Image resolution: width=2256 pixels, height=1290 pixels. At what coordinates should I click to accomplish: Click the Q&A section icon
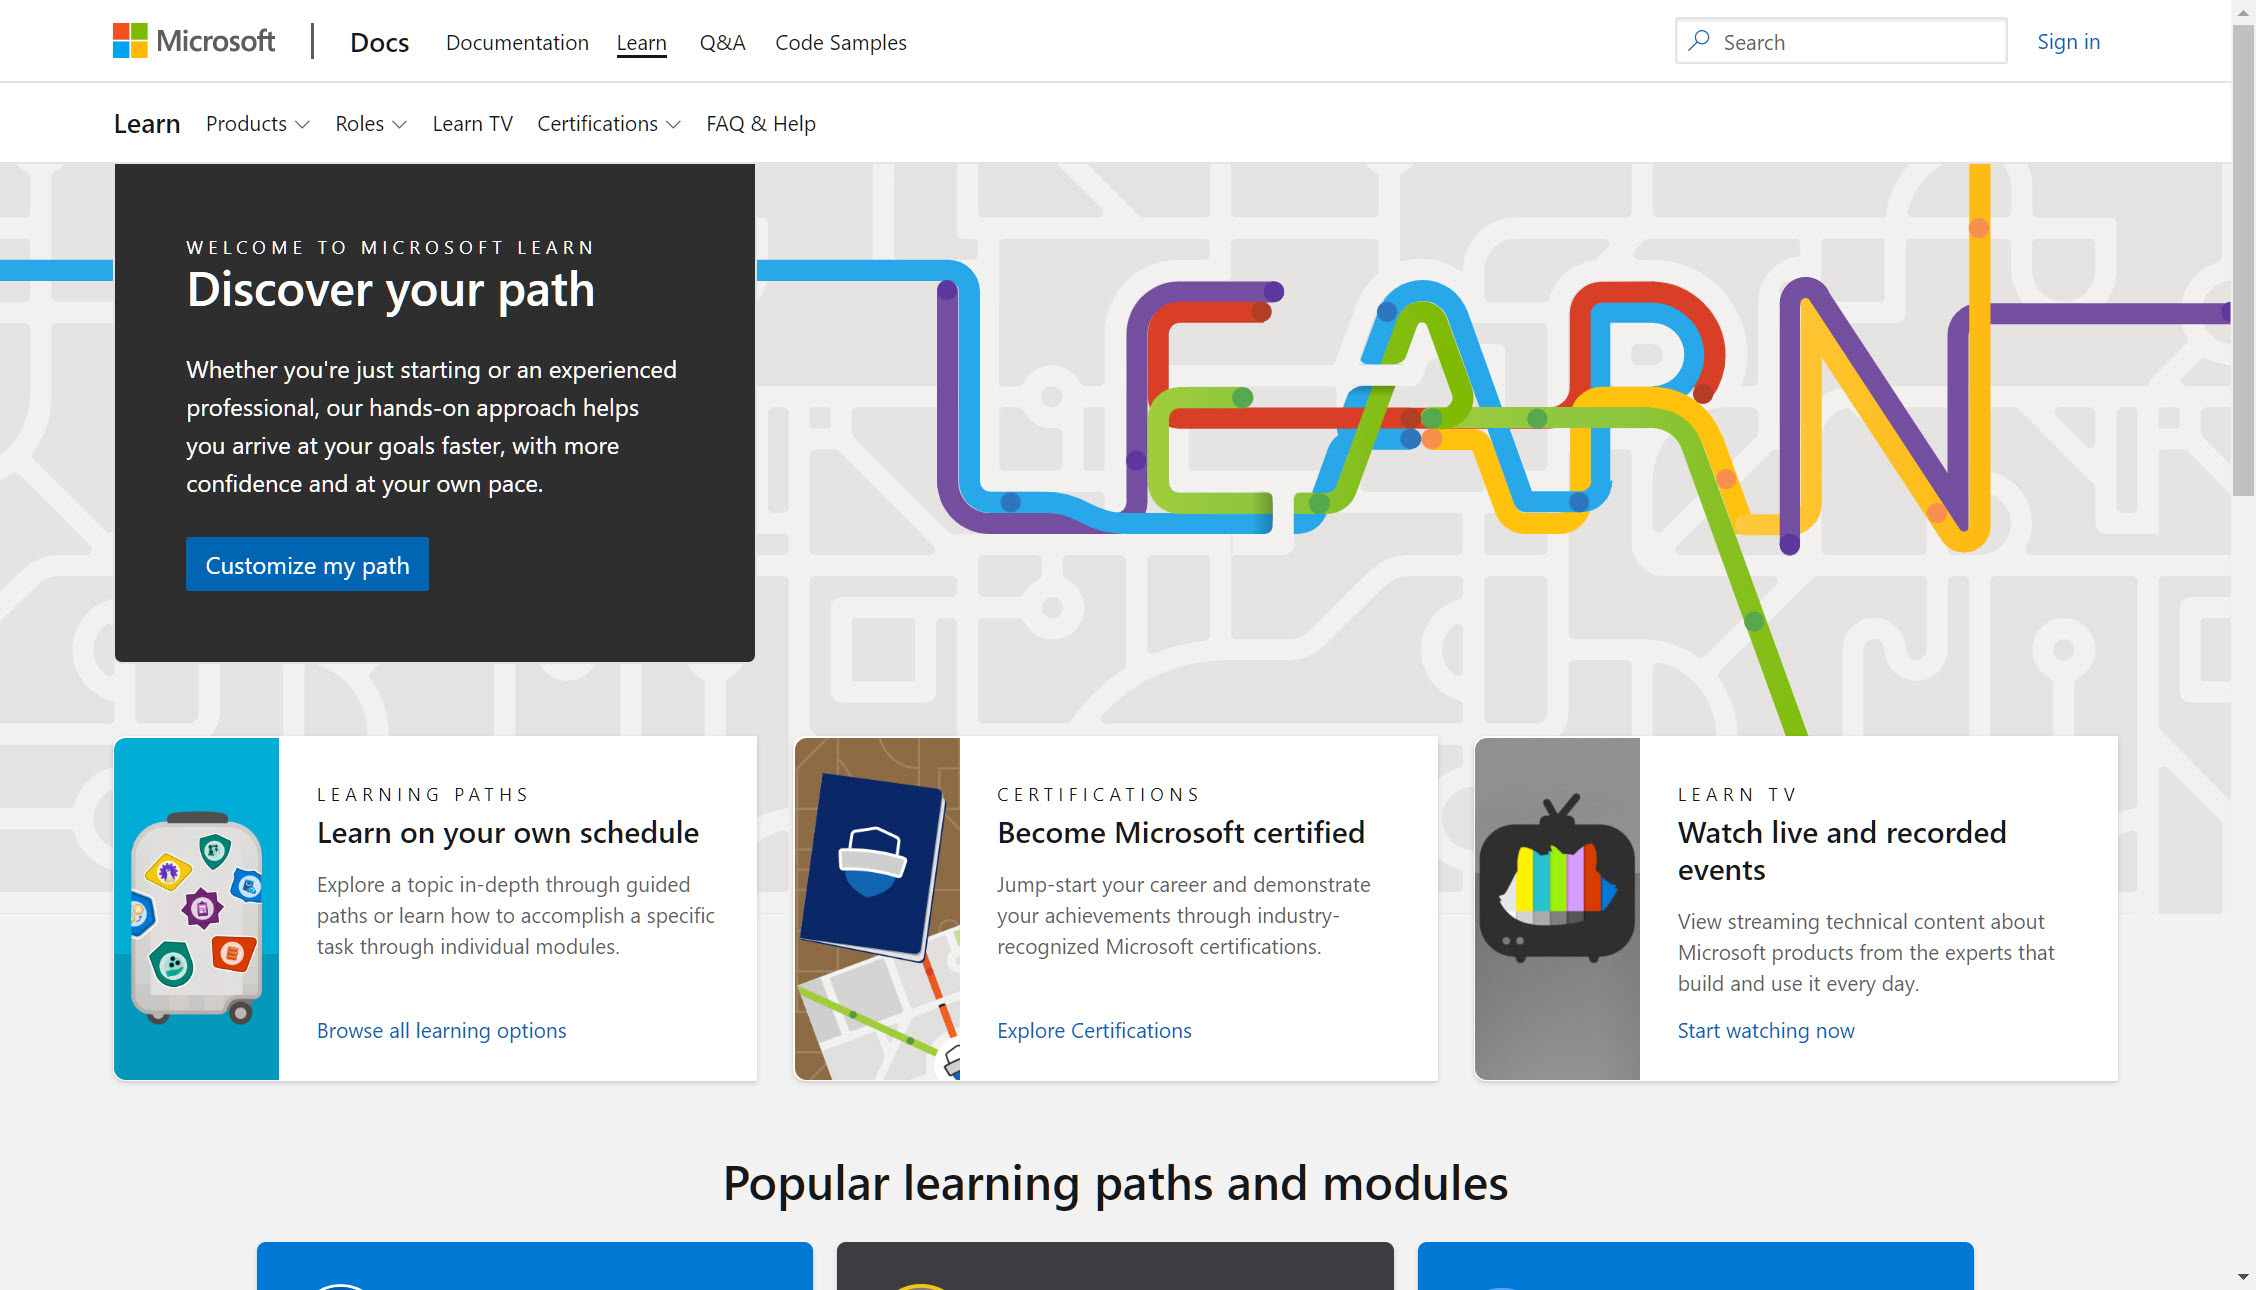pyautogui.click(x=720, y=42)
